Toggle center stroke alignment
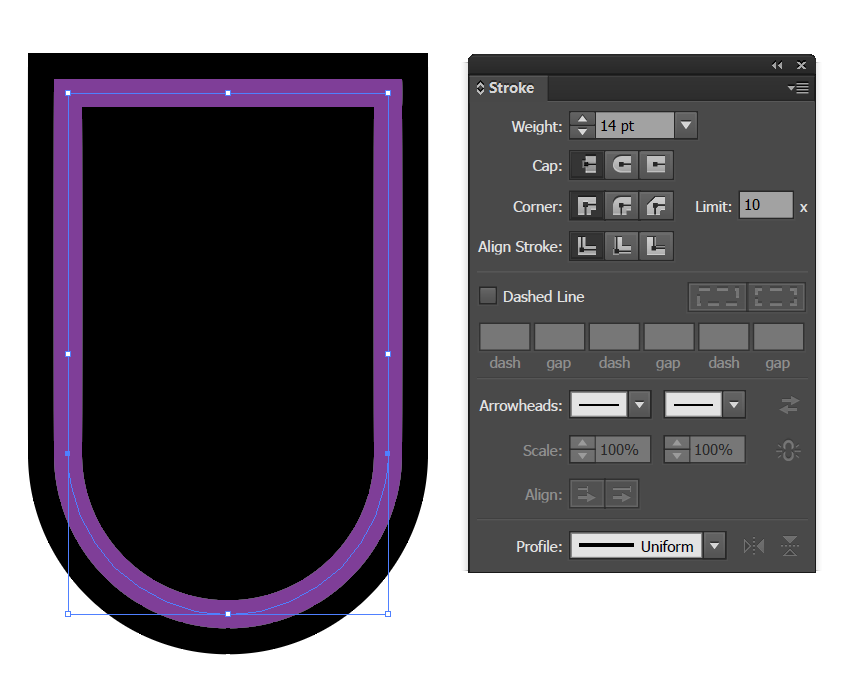The image size is (859, 693). [x=621, y=246]
